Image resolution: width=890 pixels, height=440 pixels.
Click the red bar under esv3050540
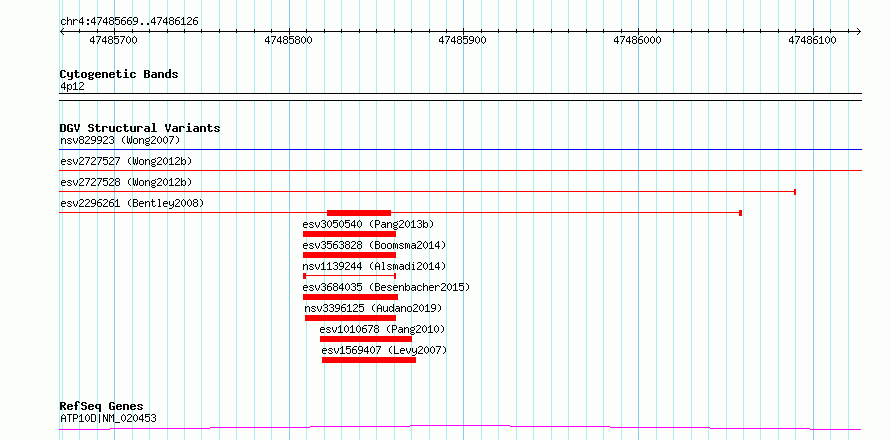point(349,234)
